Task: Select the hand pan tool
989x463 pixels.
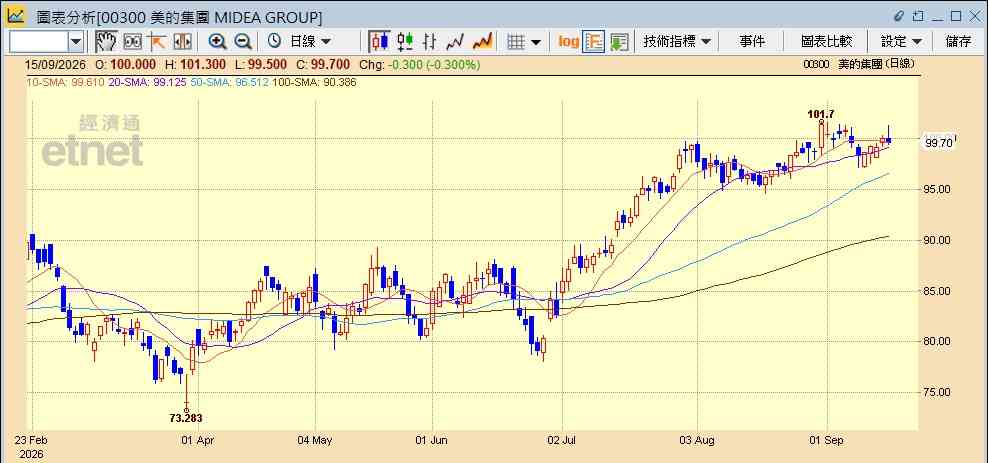Action: (x=106, y=42)
